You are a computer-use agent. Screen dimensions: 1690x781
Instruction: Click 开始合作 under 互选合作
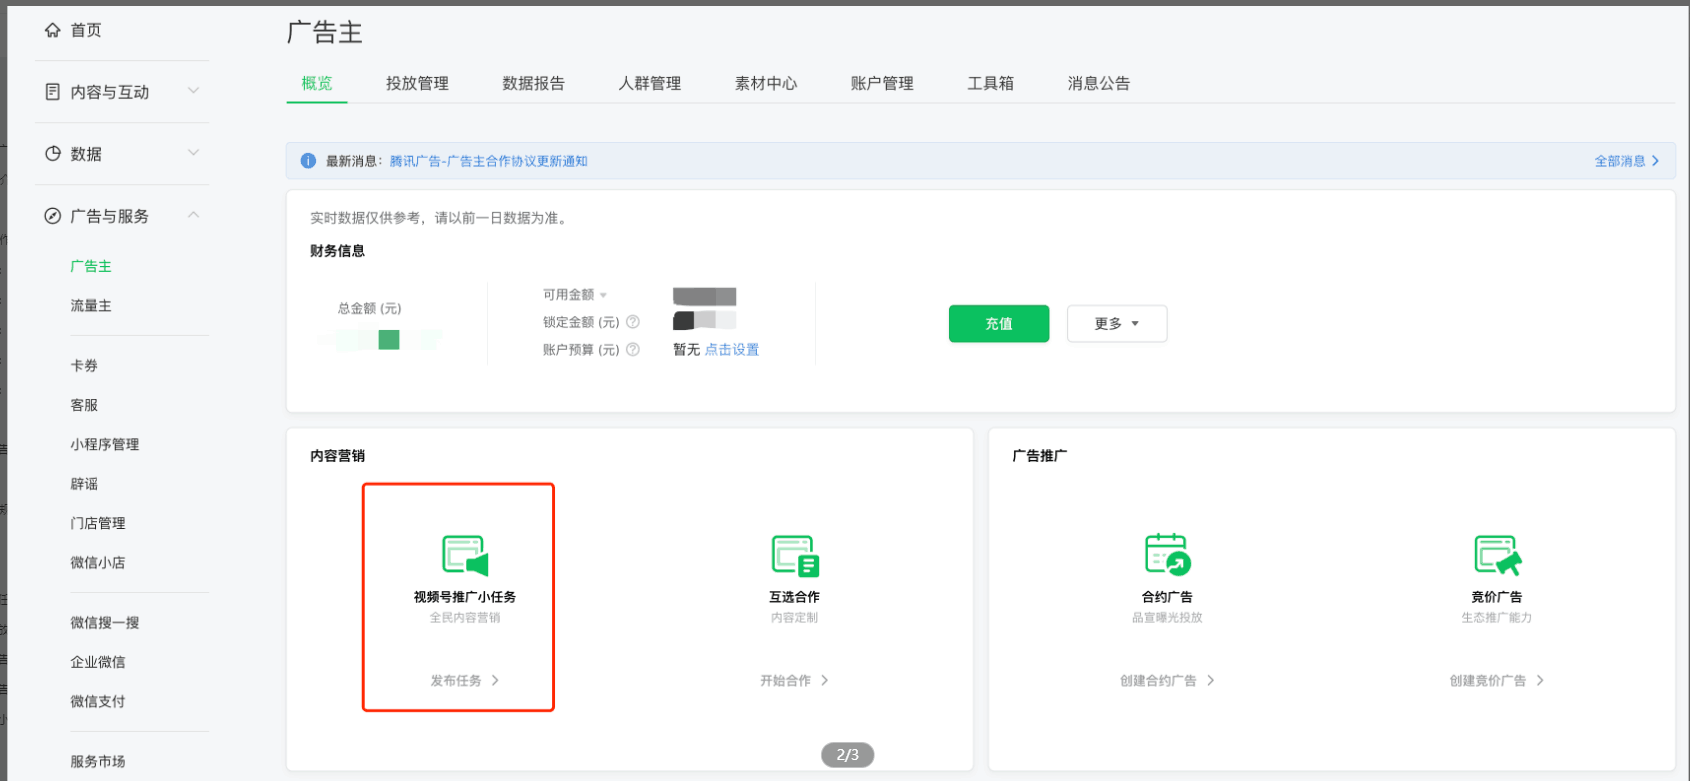(x=795, y=681)
